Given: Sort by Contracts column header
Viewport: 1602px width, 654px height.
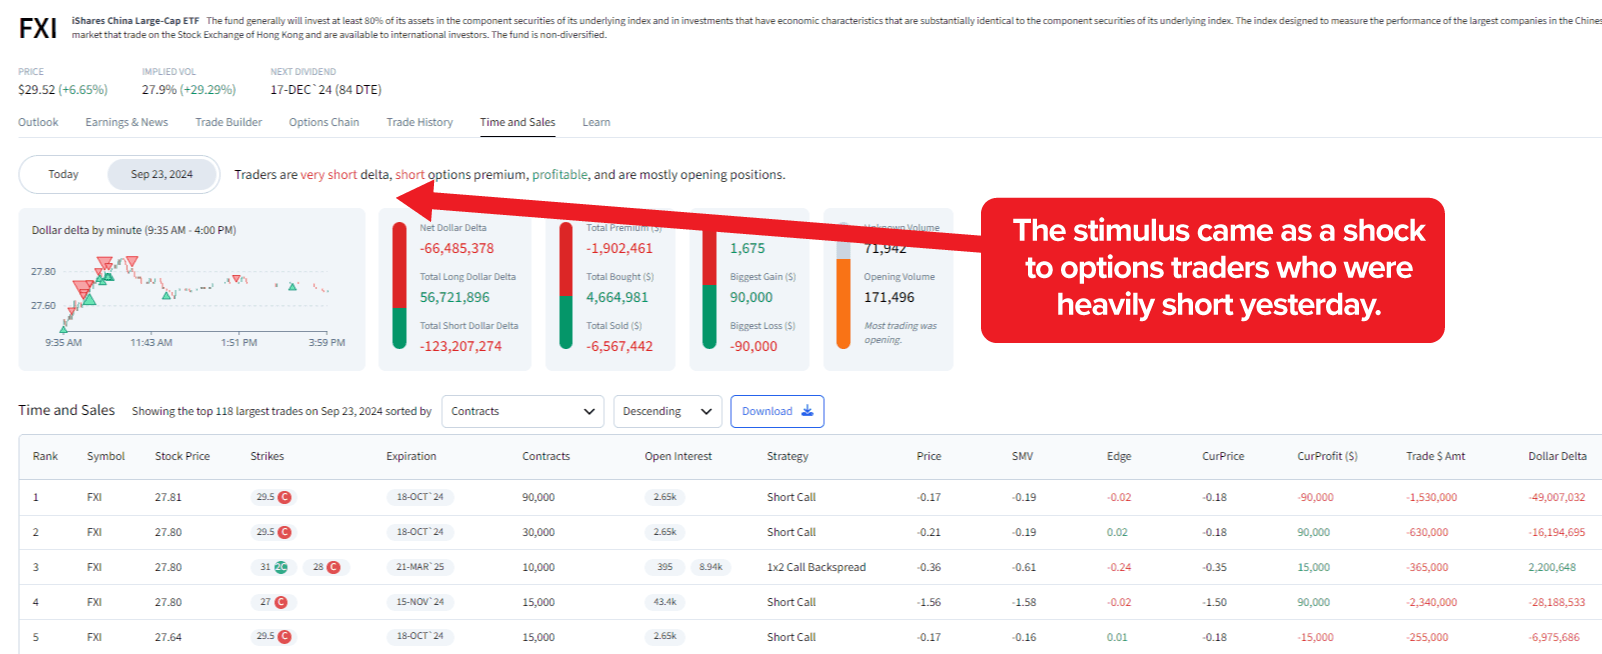Looking at the screenshot, I should (546, 456).
